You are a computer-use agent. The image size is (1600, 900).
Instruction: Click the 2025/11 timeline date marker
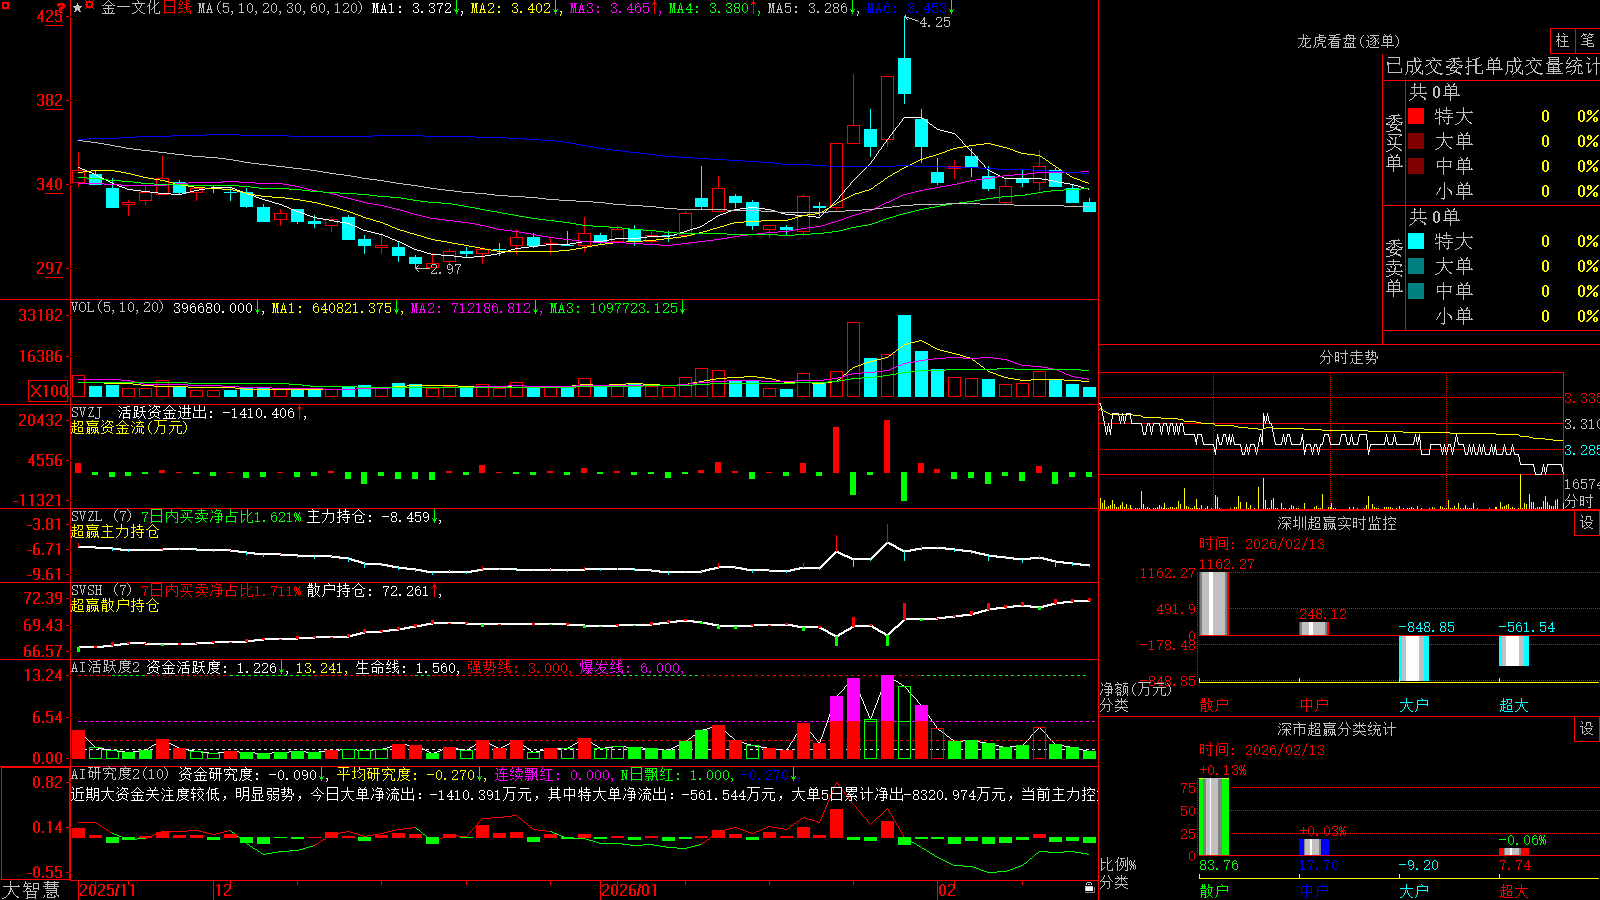coord(107,890)
